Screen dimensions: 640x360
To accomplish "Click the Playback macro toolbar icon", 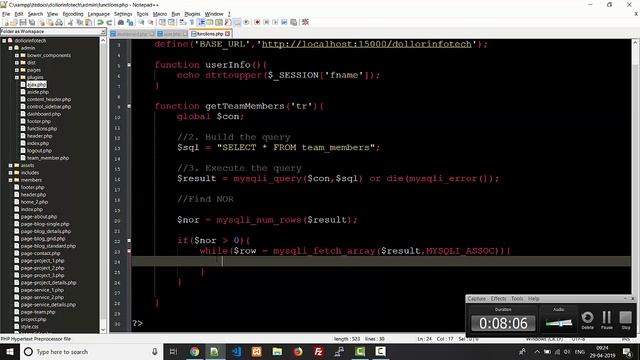I will point(275,22).
